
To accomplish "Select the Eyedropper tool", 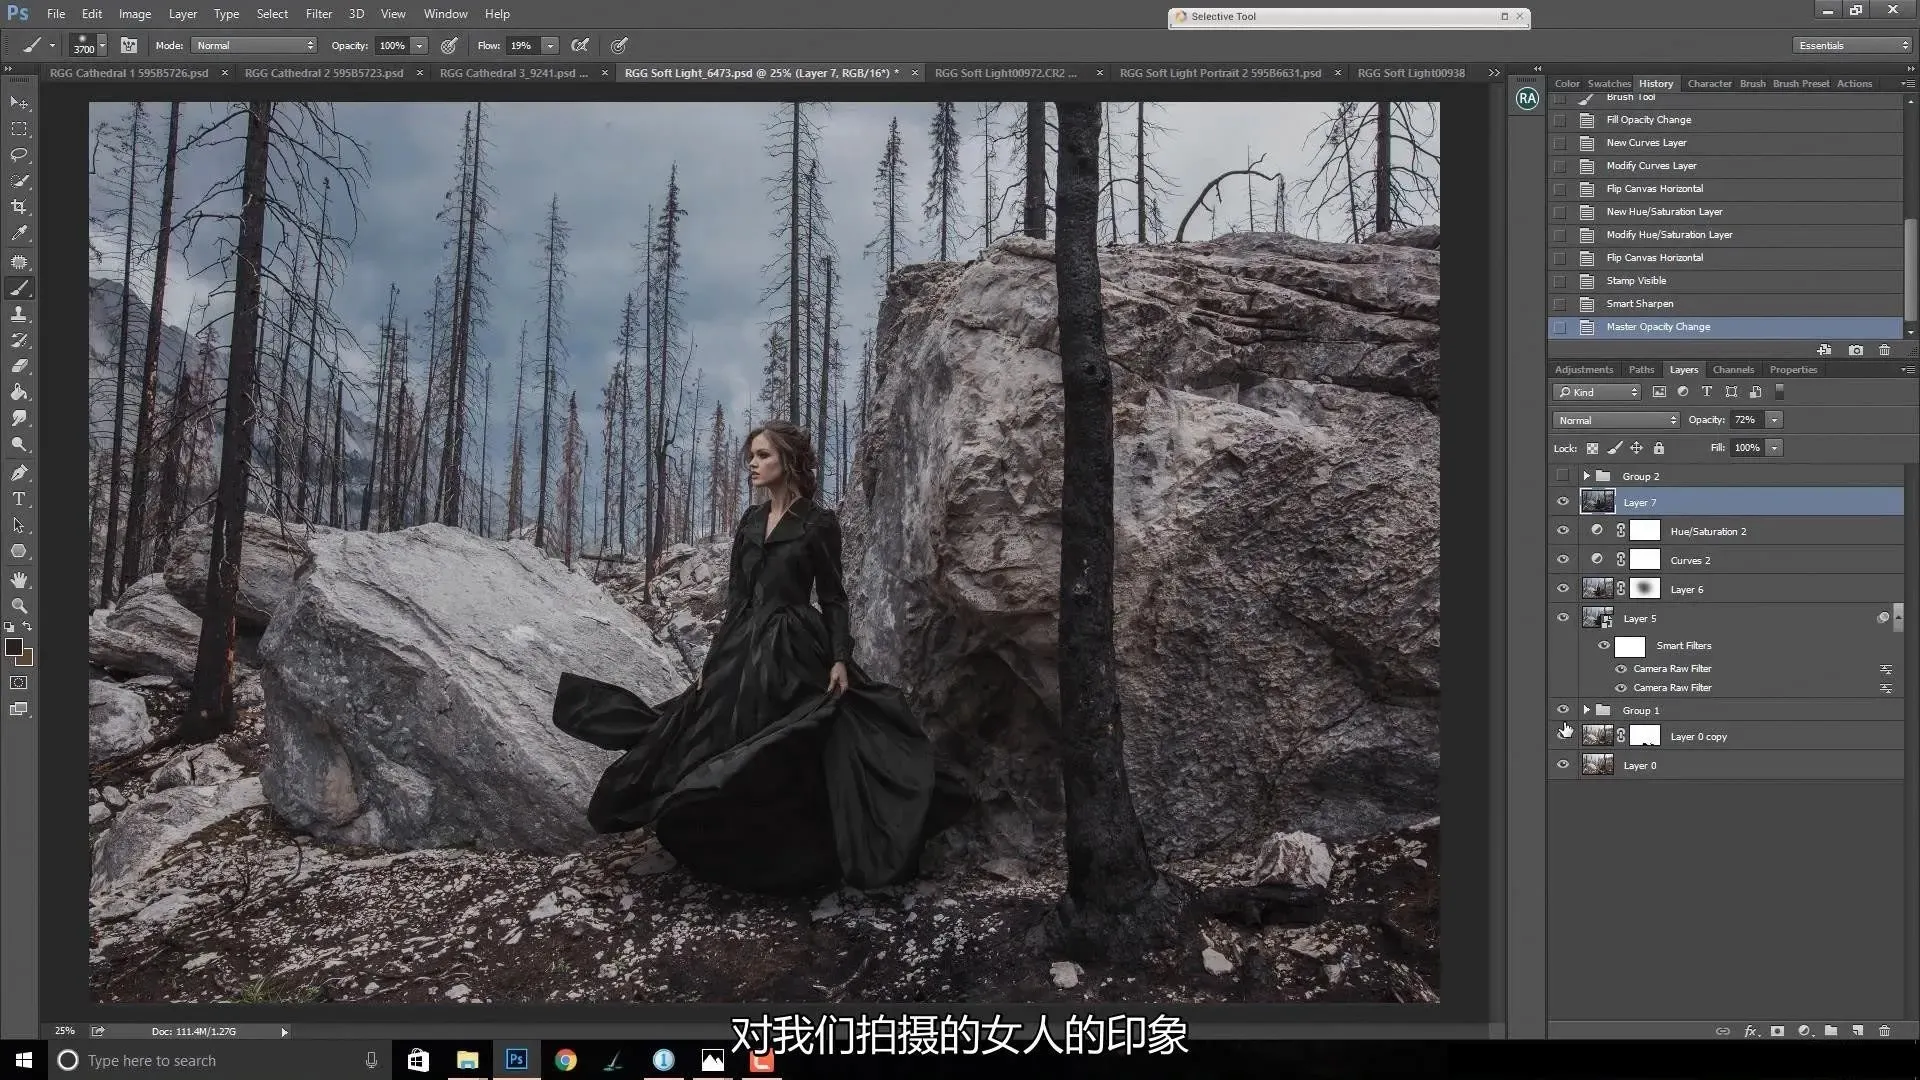I will click(x=19, y=233).
